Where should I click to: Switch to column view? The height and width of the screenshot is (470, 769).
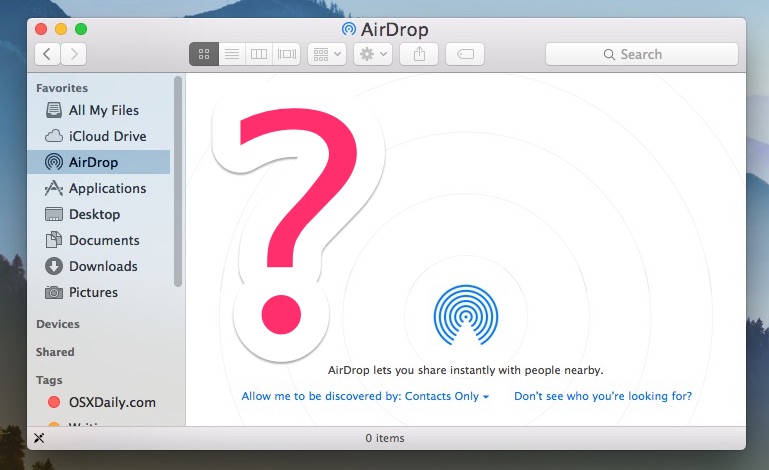tap(259, 54)
